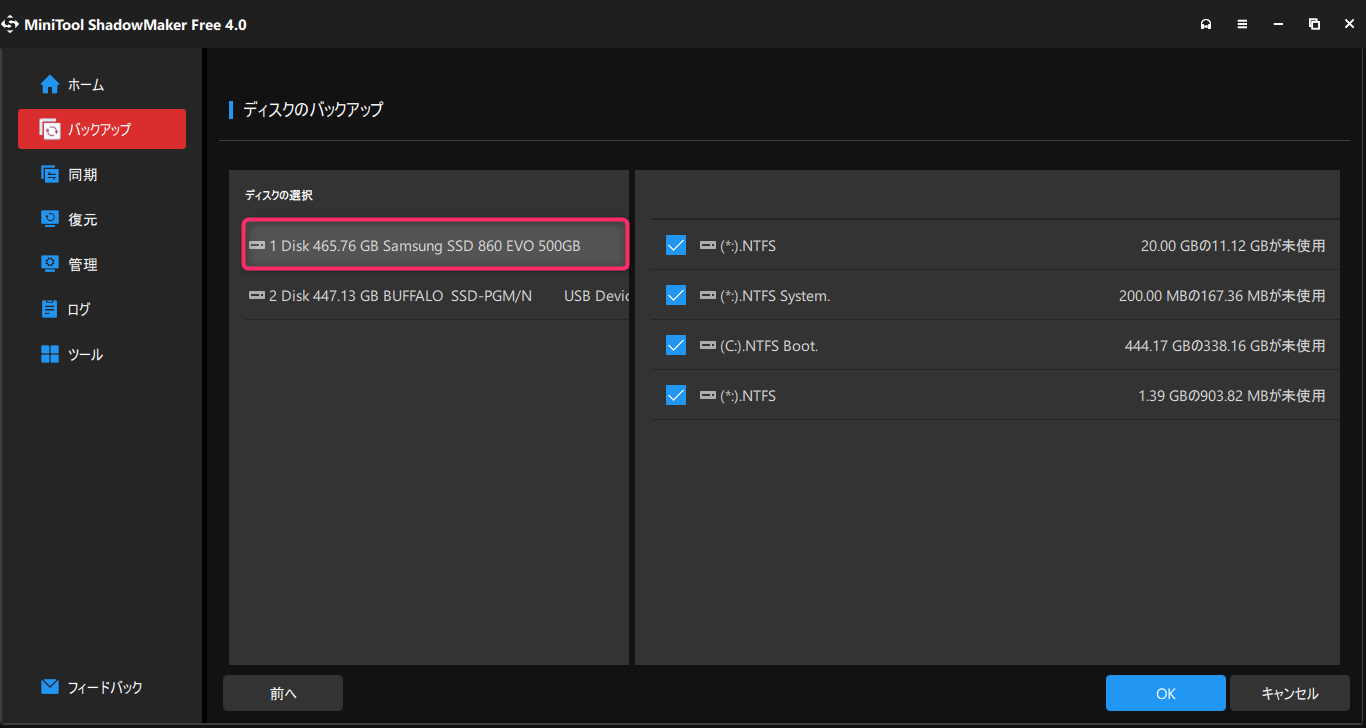
Task: Open support via headset icon in title bar
Action: coord(1206,24)
